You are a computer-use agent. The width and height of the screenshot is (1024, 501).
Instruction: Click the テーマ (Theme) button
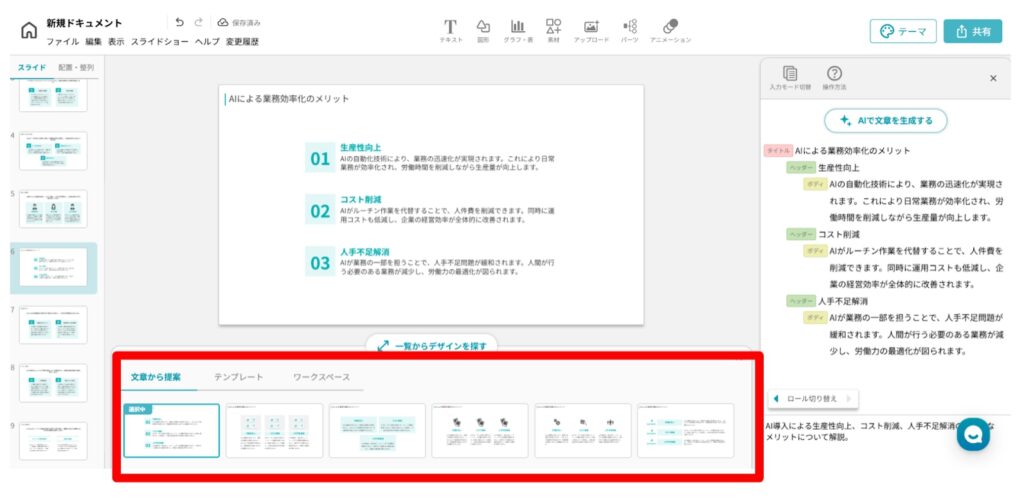(903, 31)
